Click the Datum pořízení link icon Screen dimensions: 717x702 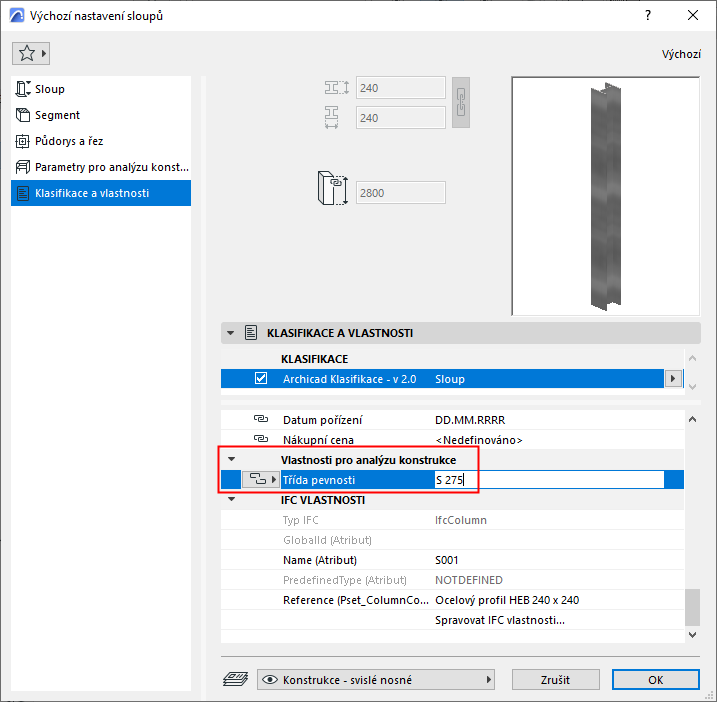(261, 419)
